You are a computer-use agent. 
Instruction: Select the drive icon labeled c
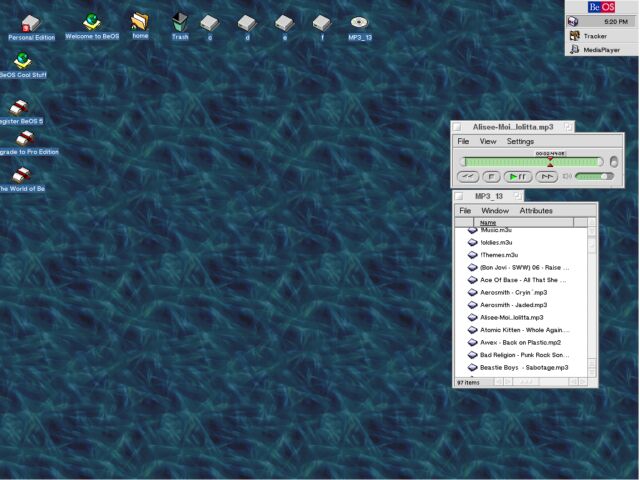pyautogui.click(x=209, y=23)
